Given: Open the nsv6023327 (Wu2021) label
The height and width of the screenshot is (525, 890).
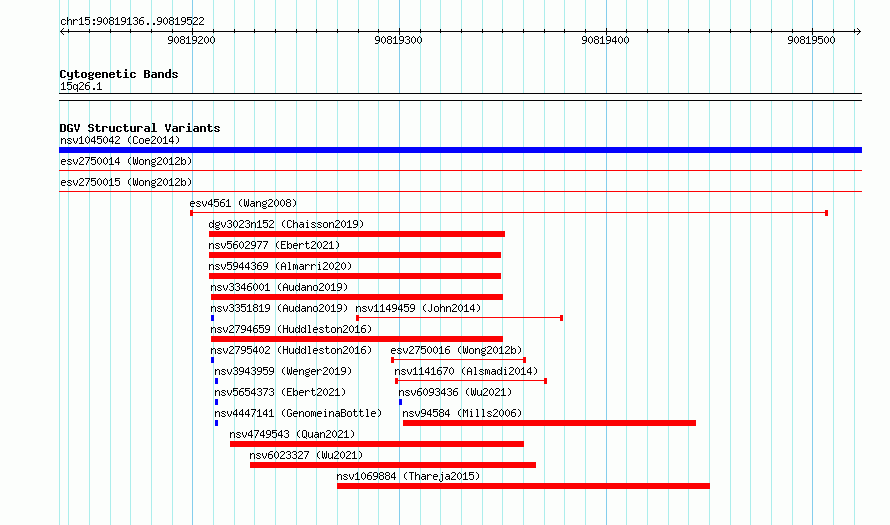Looking at the screenshot, I should tap(306, 455).
